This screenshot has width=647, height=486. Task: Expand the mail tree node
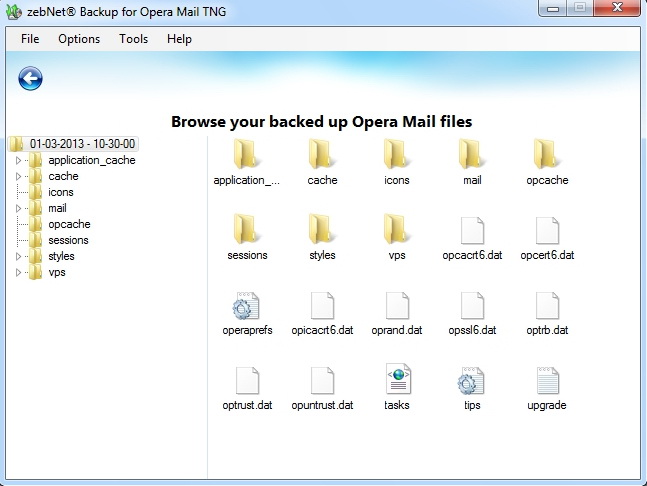18,209
